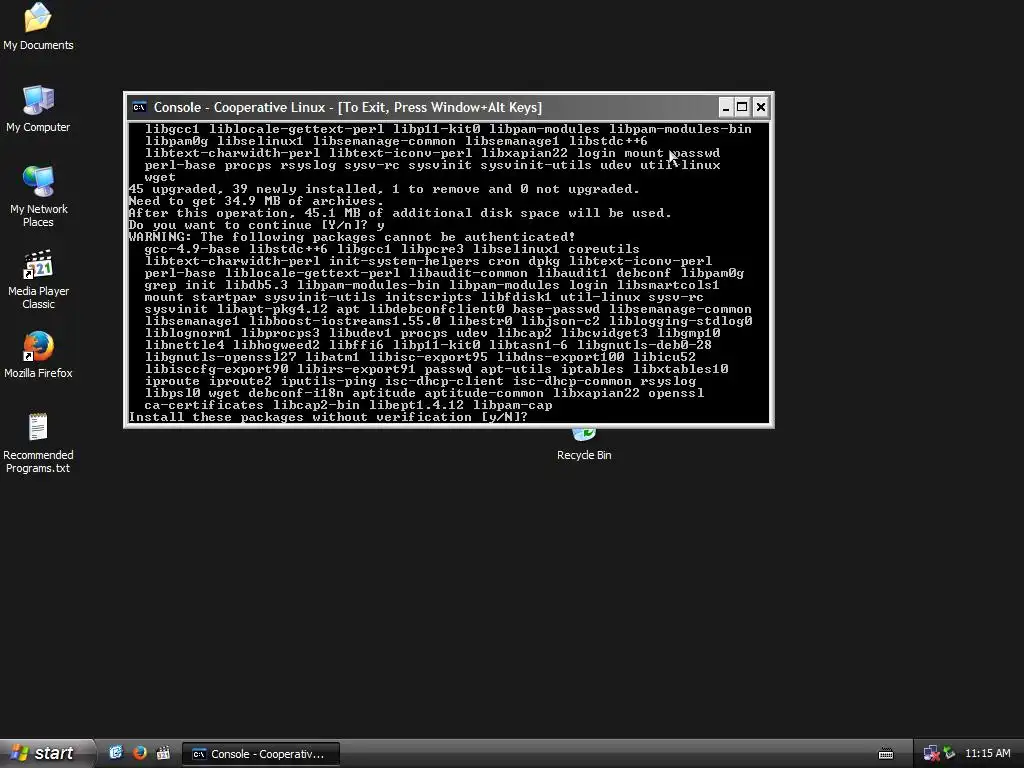Click the console window title bar text
This screenshot has width=1024, height=768.
pos(347,107)
